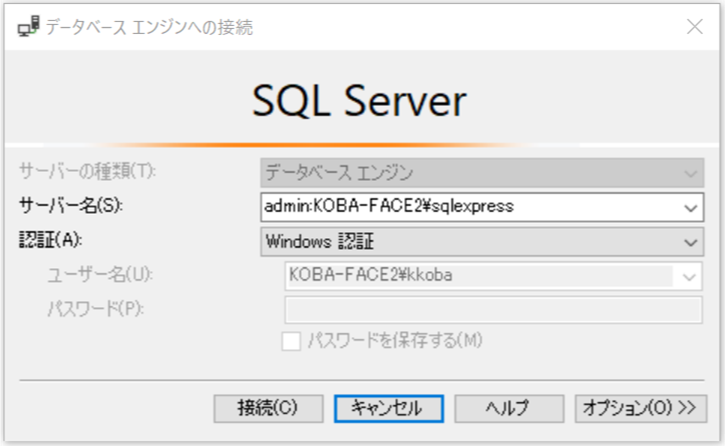Open the サーバーの種類 dropdown
Image resolution: width=725 pixels, height=446 pixels.
(x=482, y=173)
